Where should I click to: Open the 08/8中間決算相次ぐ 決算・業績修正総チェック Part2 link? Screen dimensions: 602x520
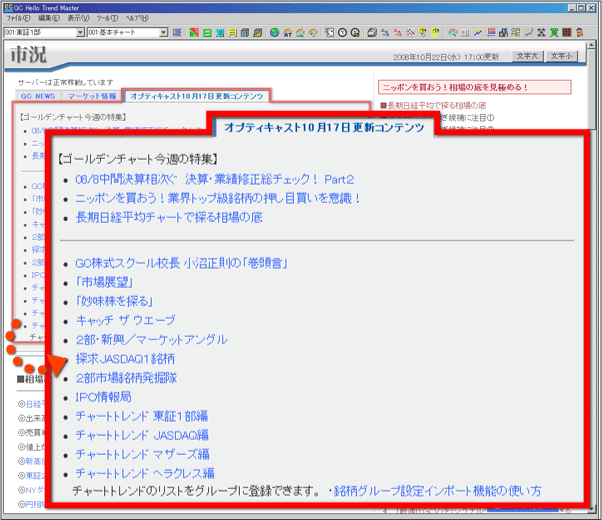[215, 179]
